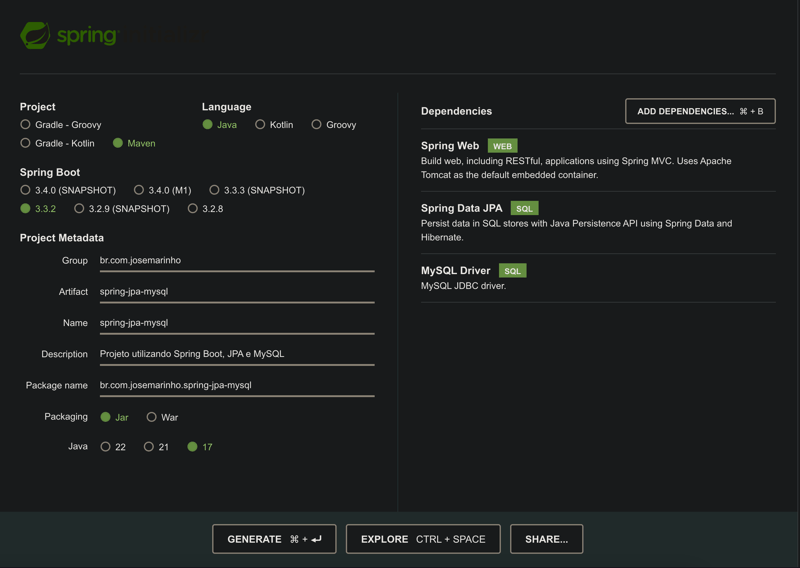Viewport: 800px width, 568px height.
Task: Choose Maven as project type
Action: (134, 143)
